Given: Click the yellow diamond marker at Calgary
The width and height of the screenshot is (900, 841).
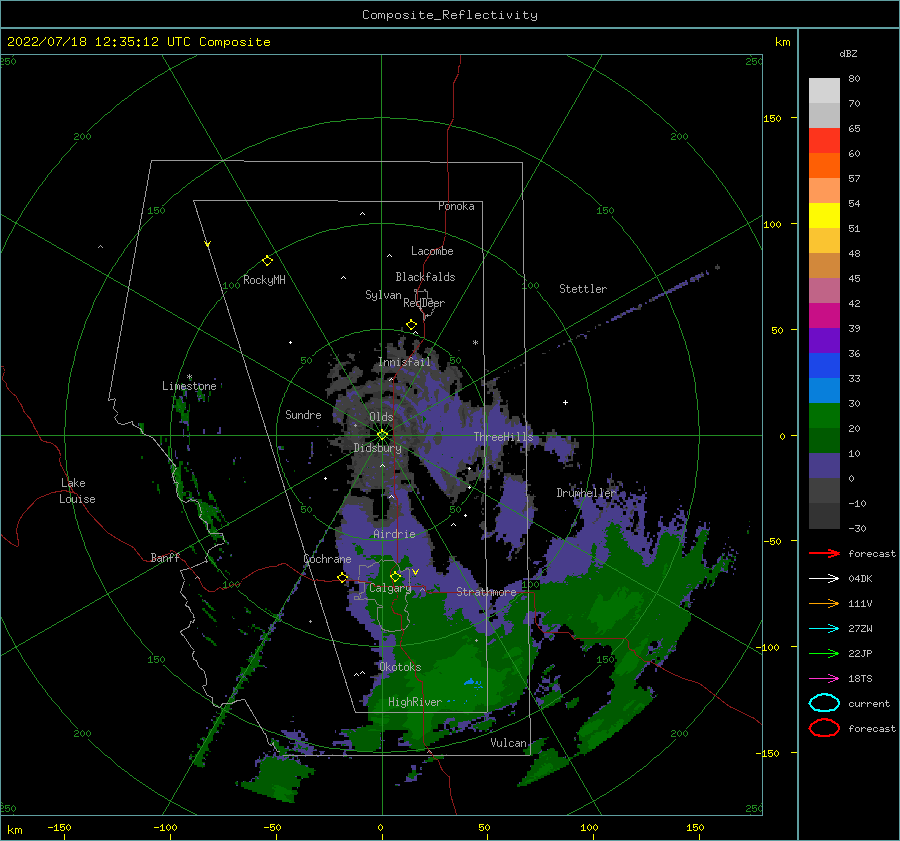Looking at the screenshot, I should click(x=395, y=576).
